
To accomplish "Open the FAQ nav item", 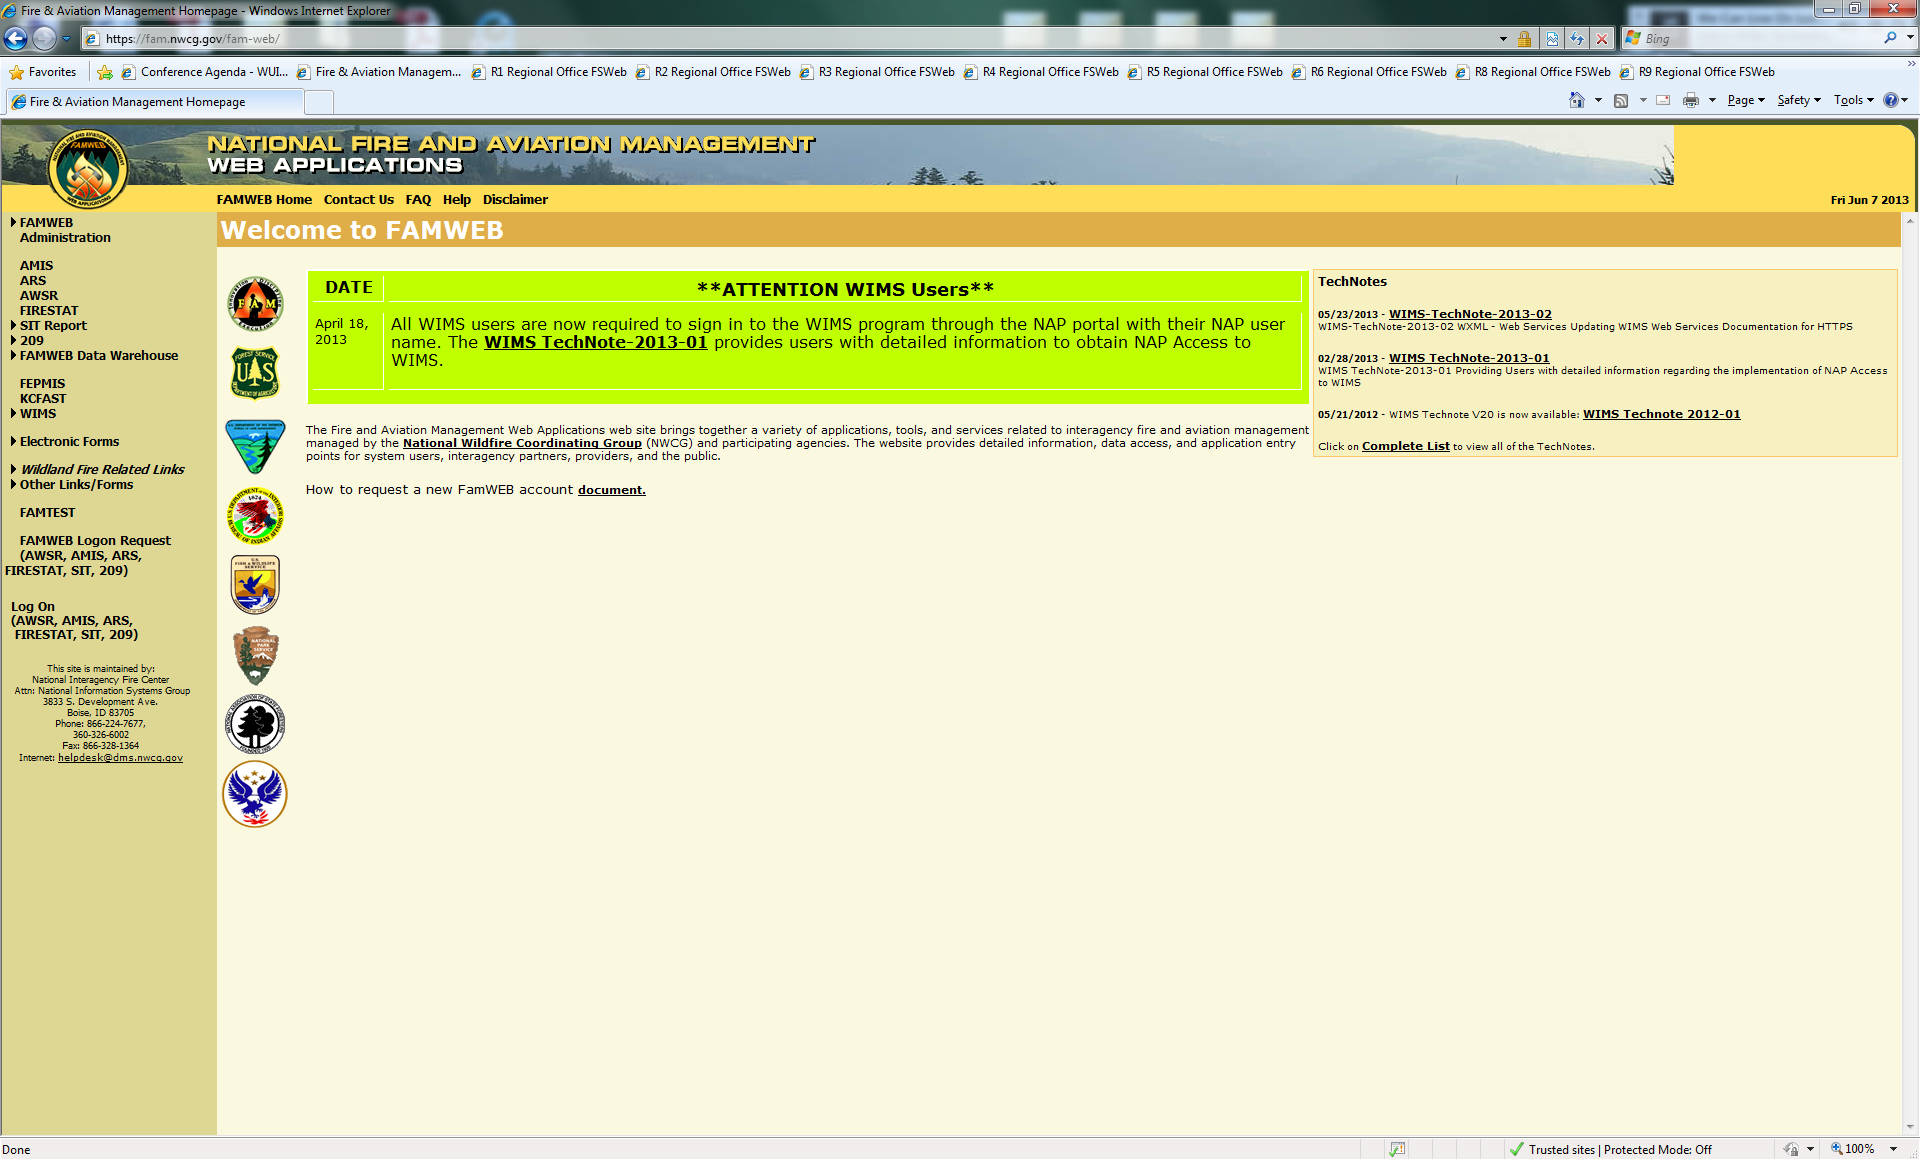I will tap(418, 200).
